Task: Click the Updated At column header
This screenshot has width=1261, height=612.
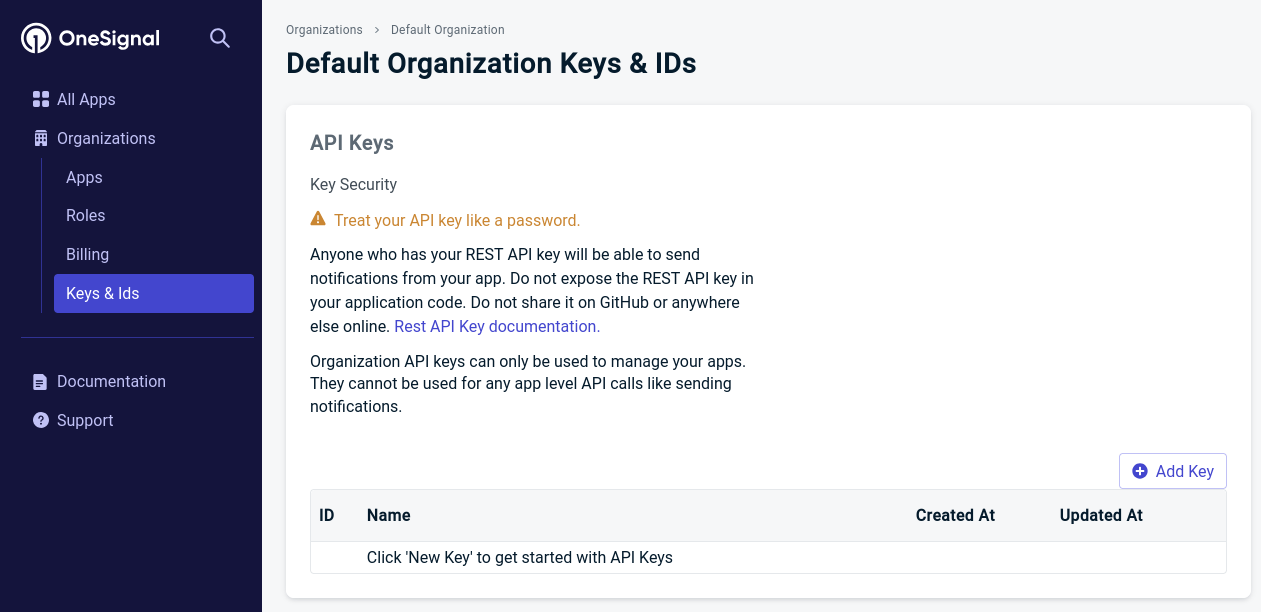Action: 1101,515
